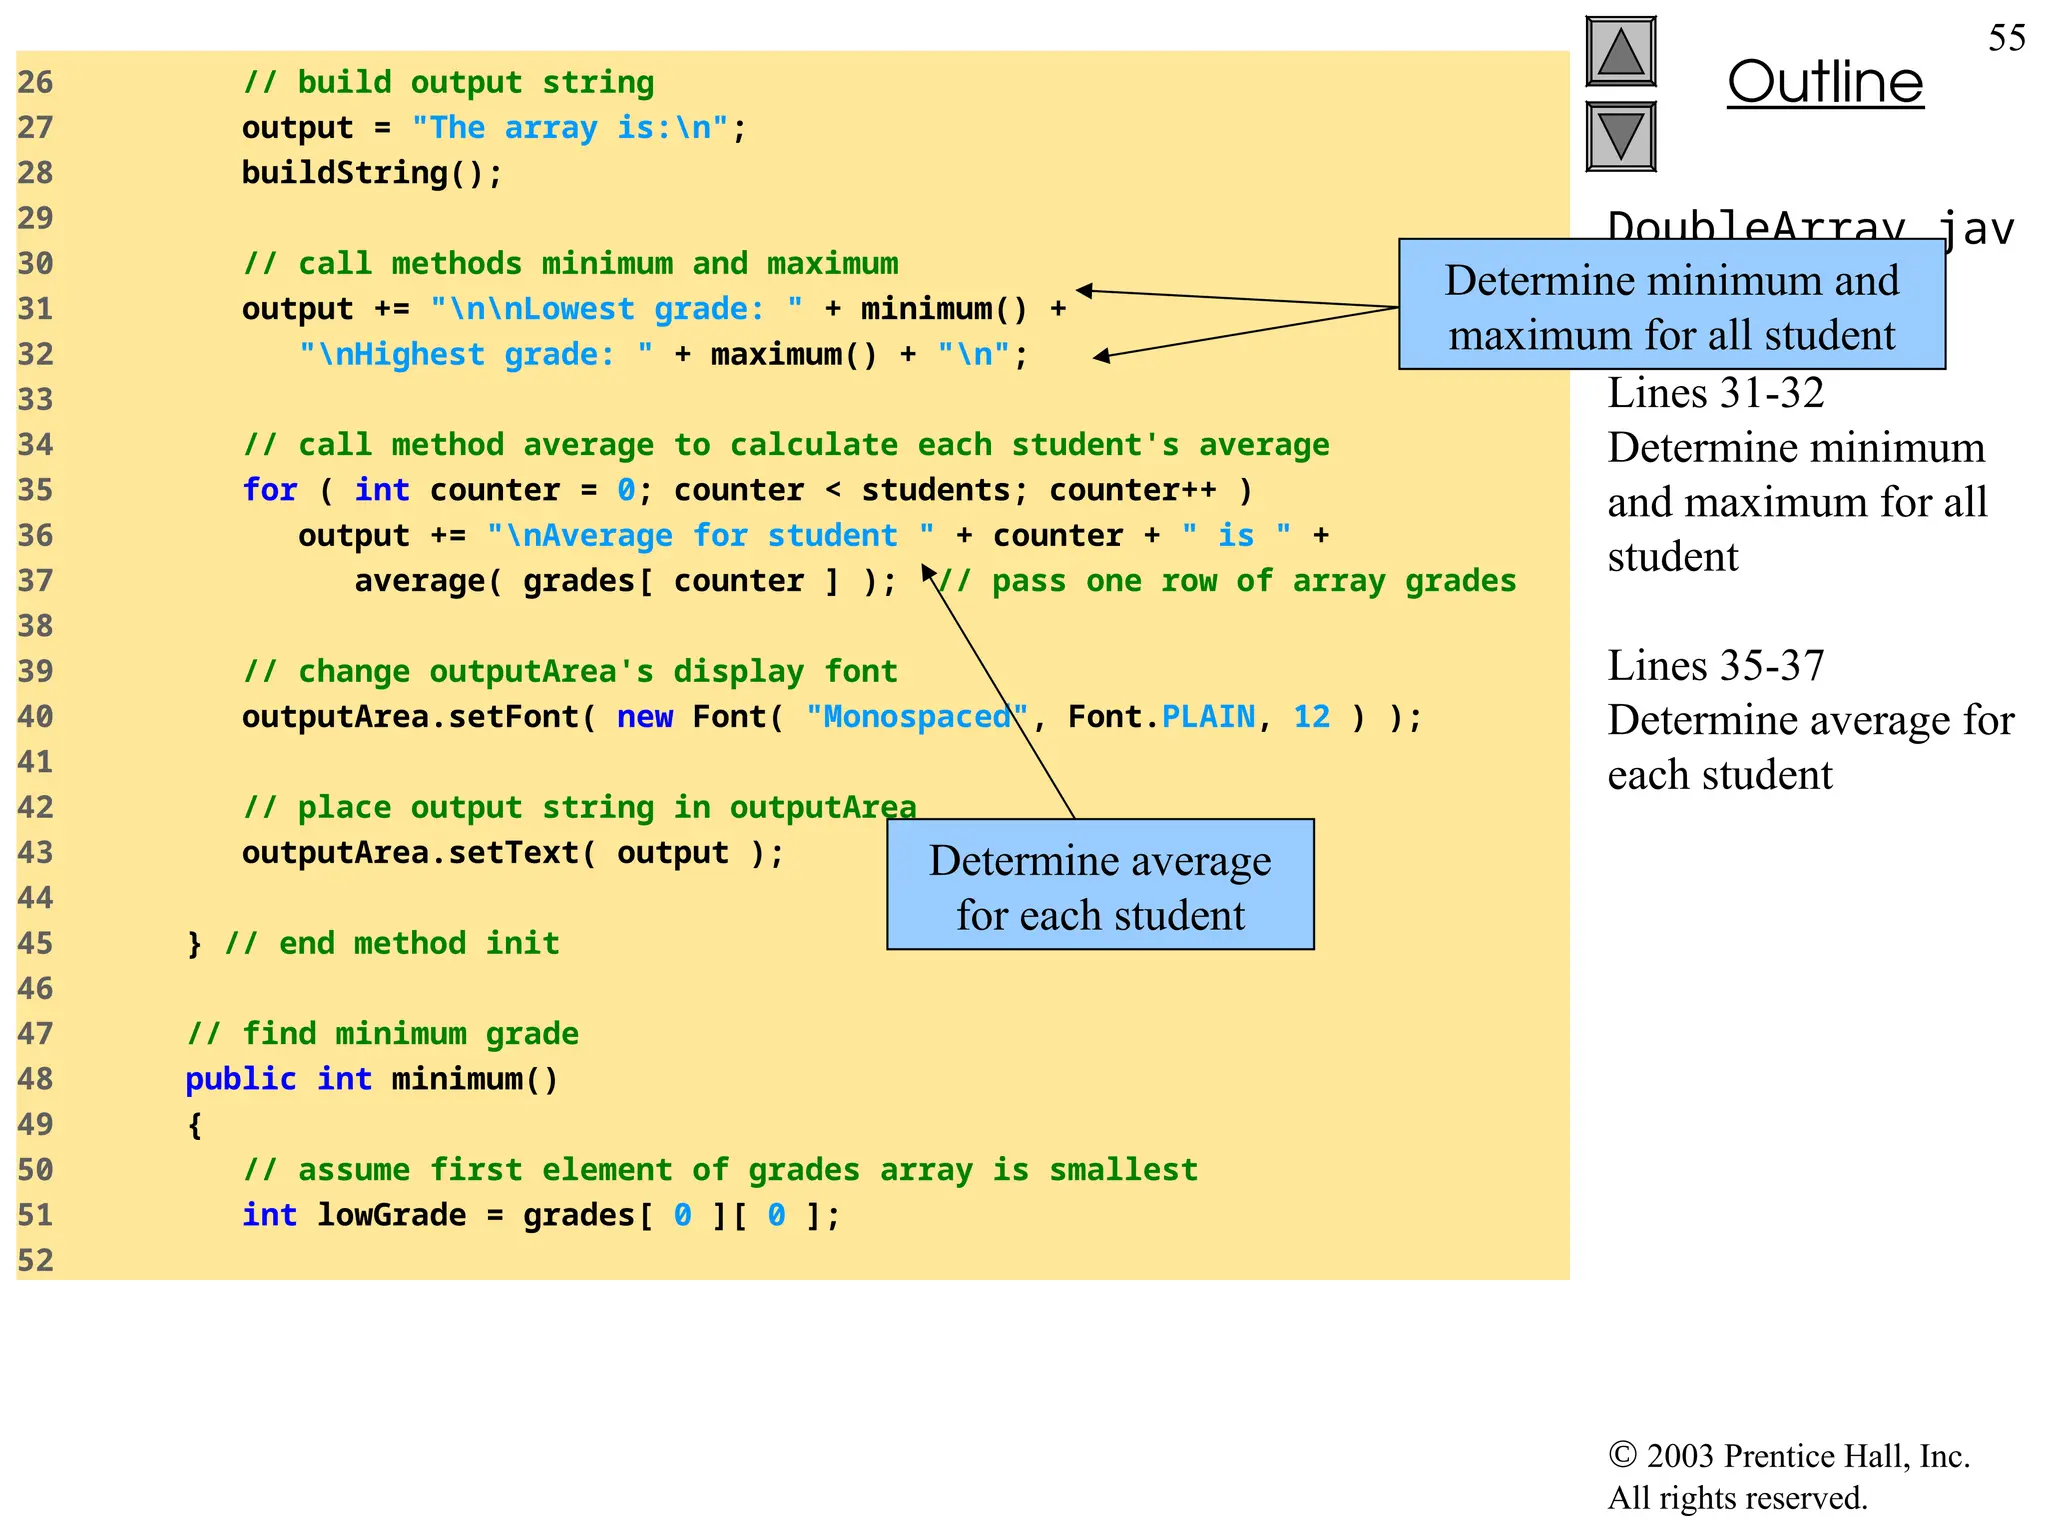Click the down arrow navigation button

coord(1620,137)
